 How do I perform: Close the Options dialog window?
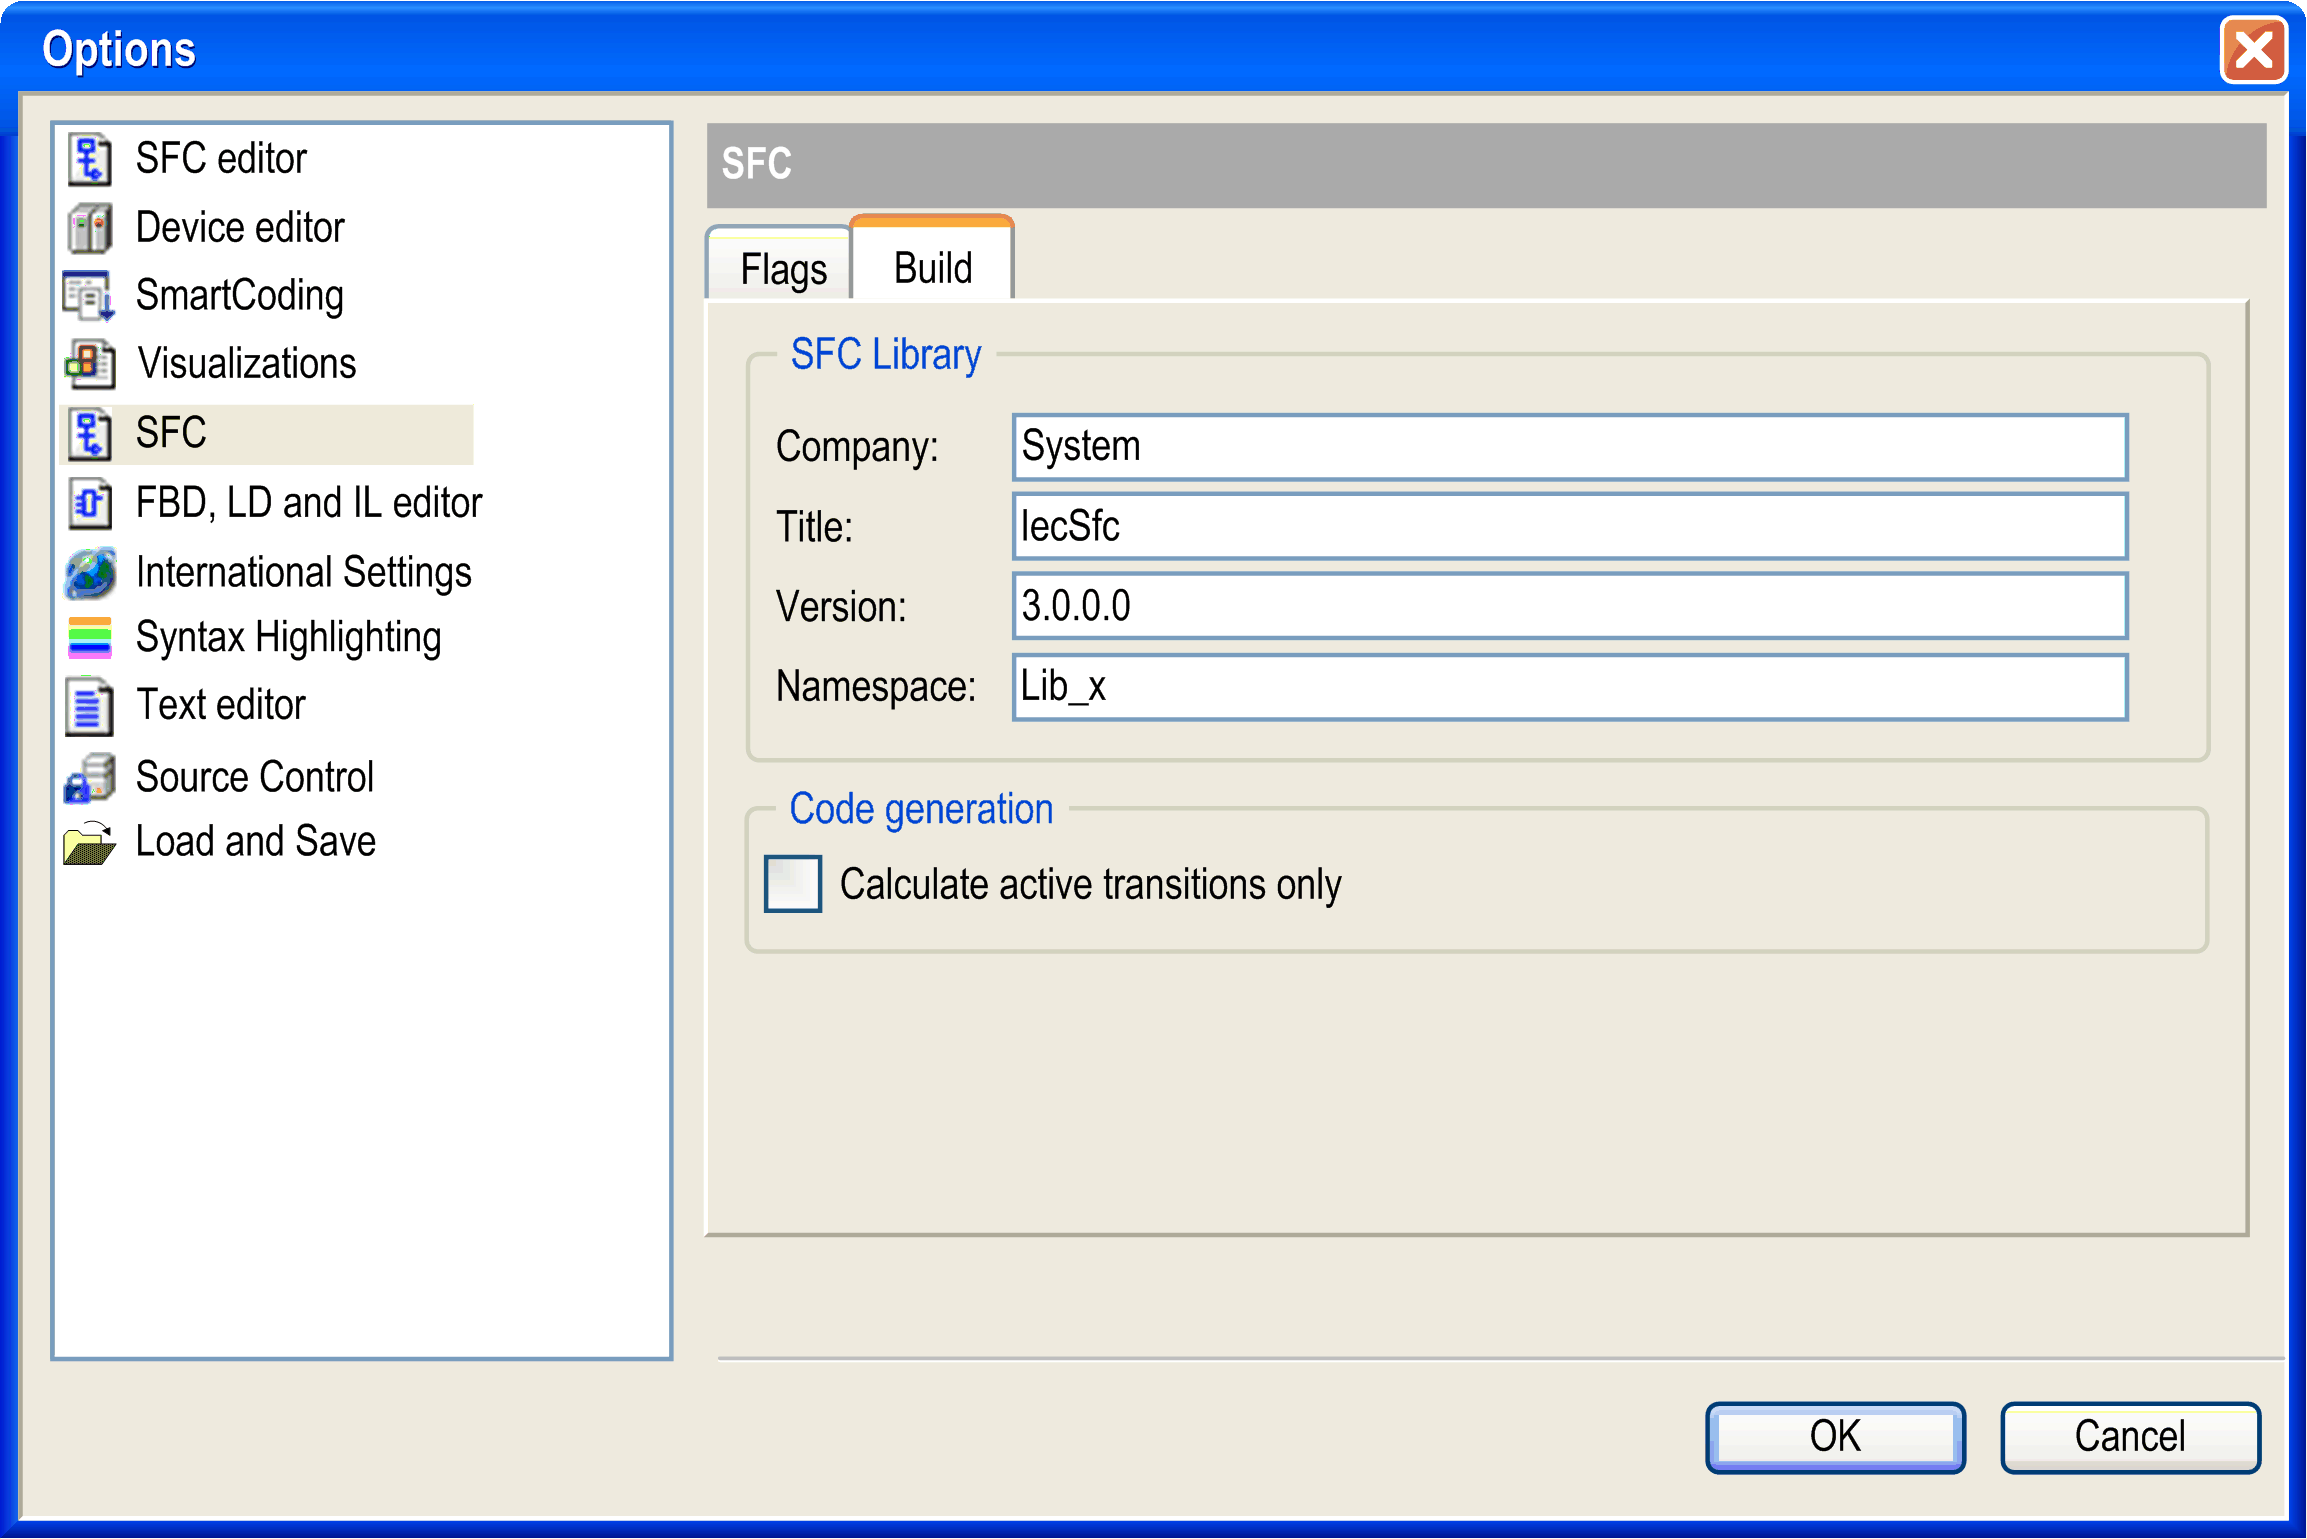[2253, 50]
